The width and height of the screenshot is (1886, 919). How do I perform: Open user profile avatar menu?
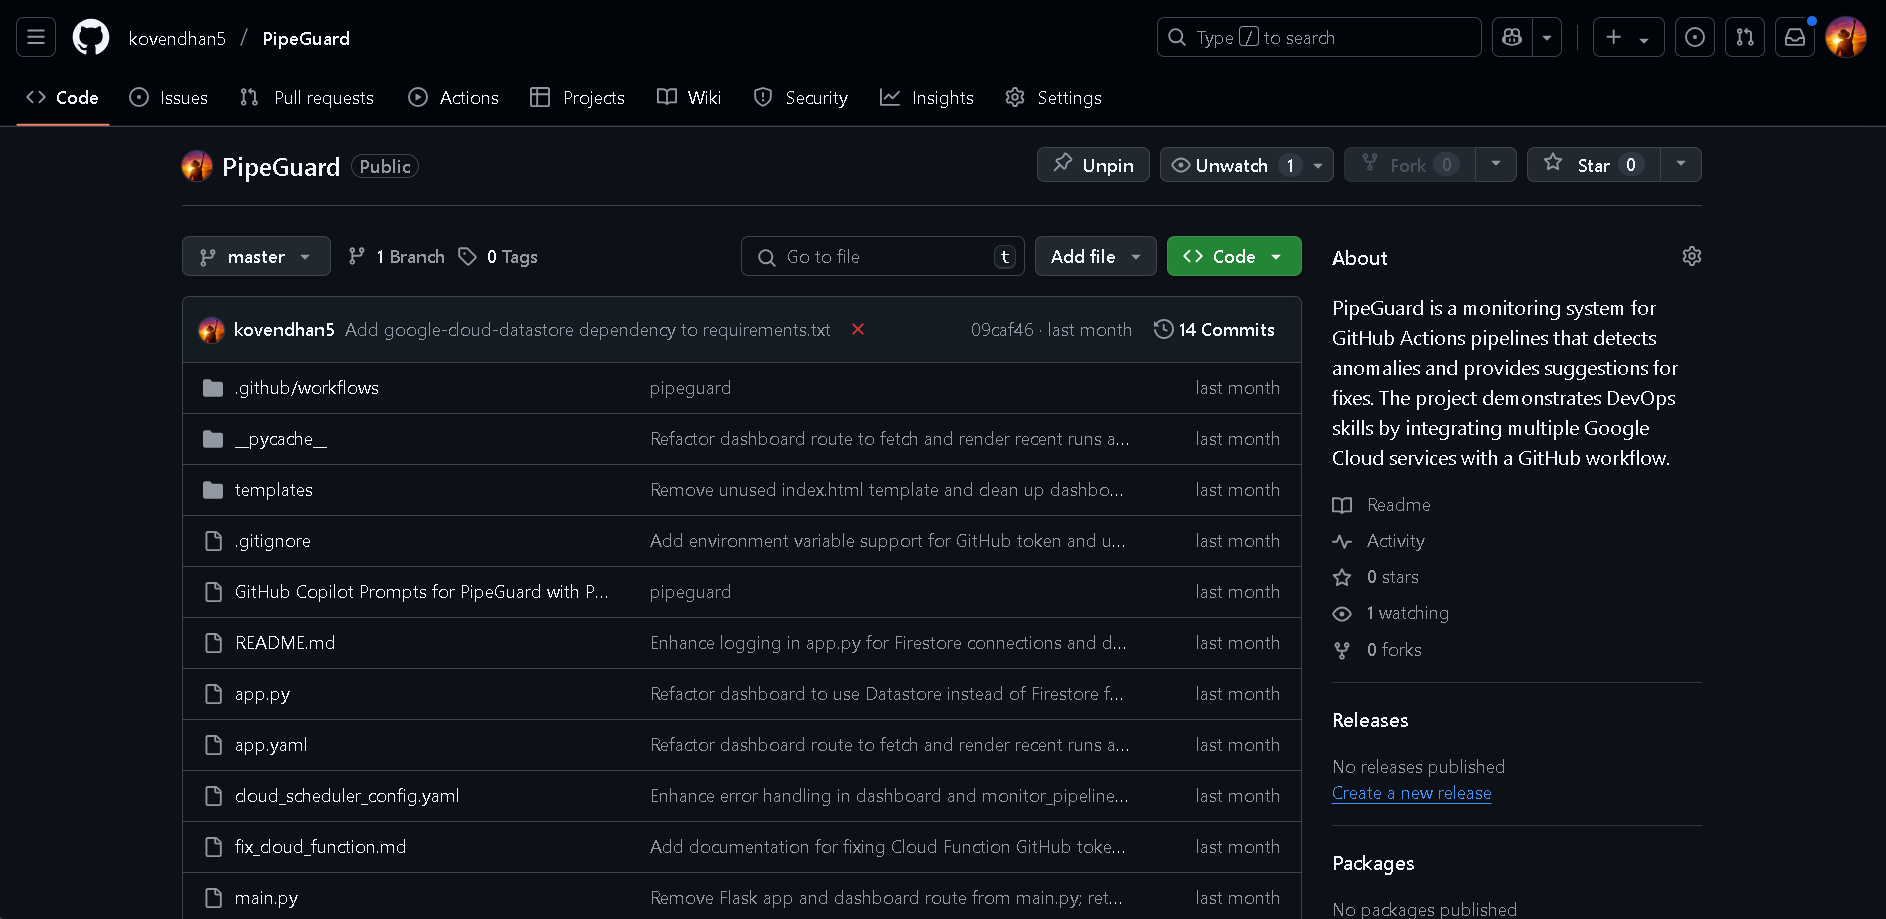click(x=1846, y=38)
